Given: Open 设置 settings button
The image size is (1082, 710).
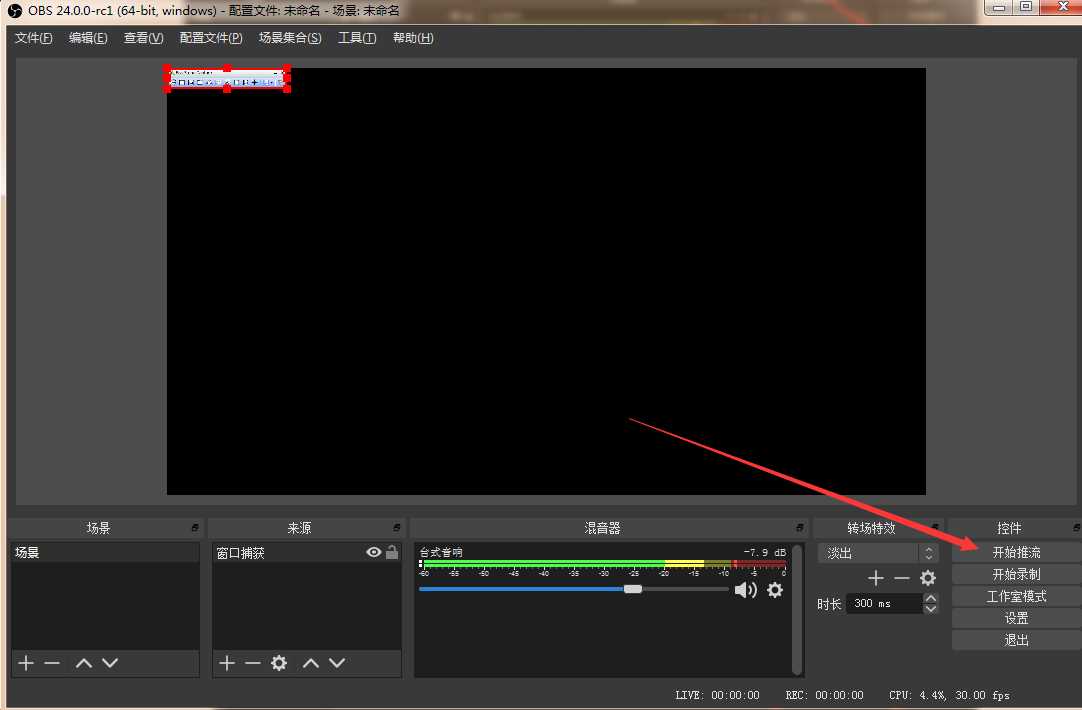Looking at the screenshot, I should [1016, 618].
